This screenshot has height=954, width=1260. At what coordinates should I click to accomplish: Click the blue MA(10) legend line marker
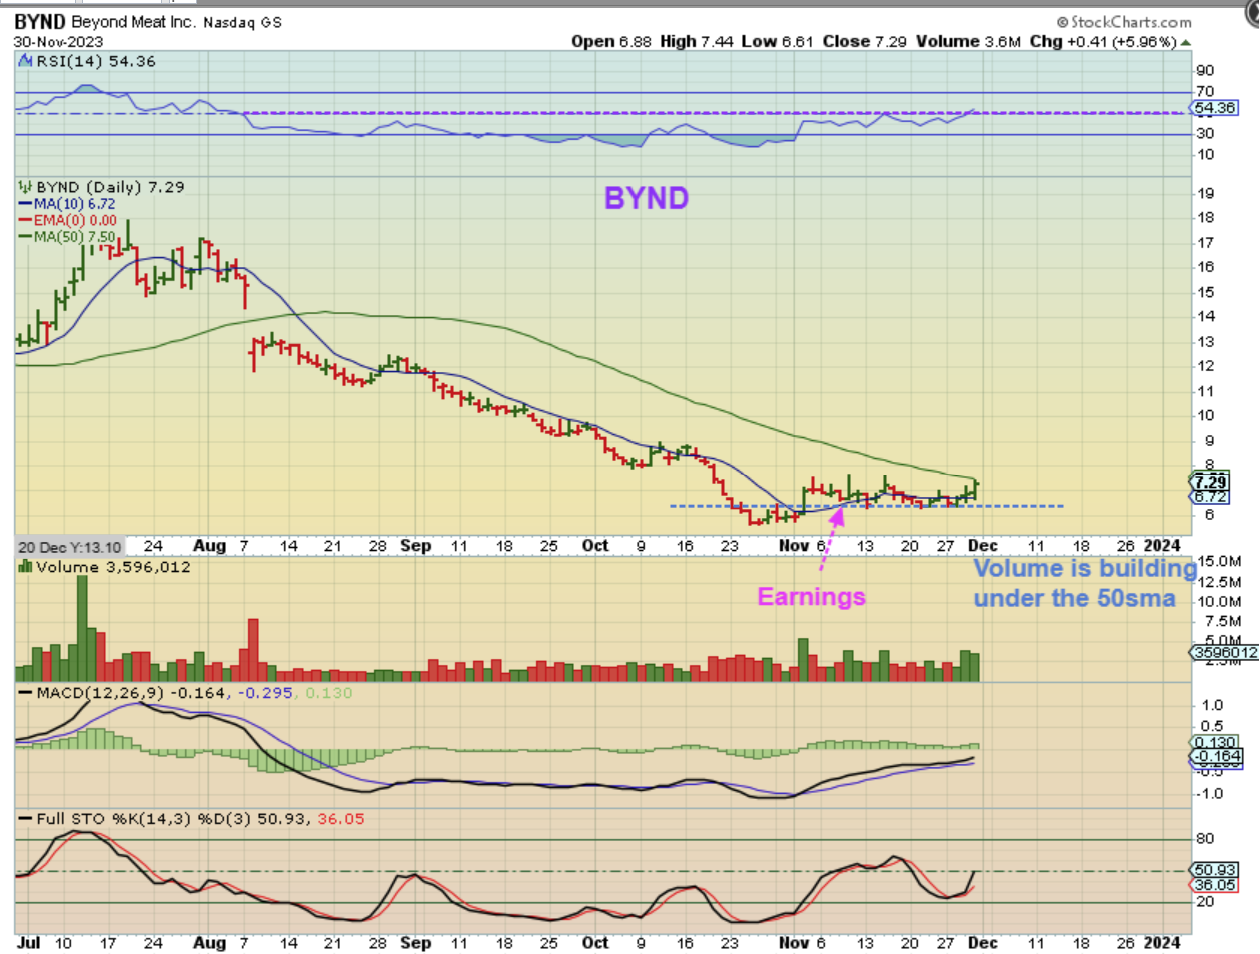pos(26,204)
